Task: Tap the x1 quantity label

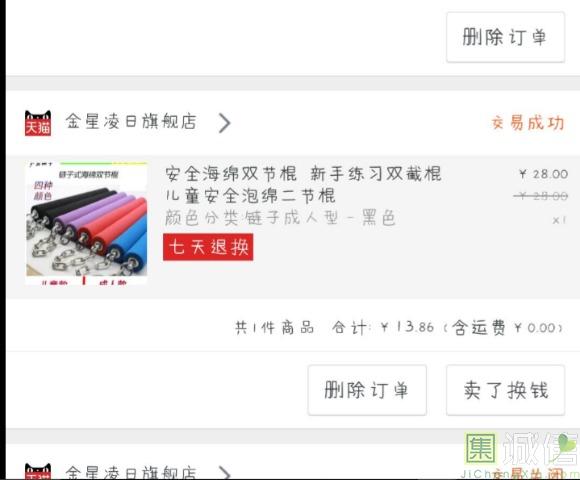Action: click(559, 220)
